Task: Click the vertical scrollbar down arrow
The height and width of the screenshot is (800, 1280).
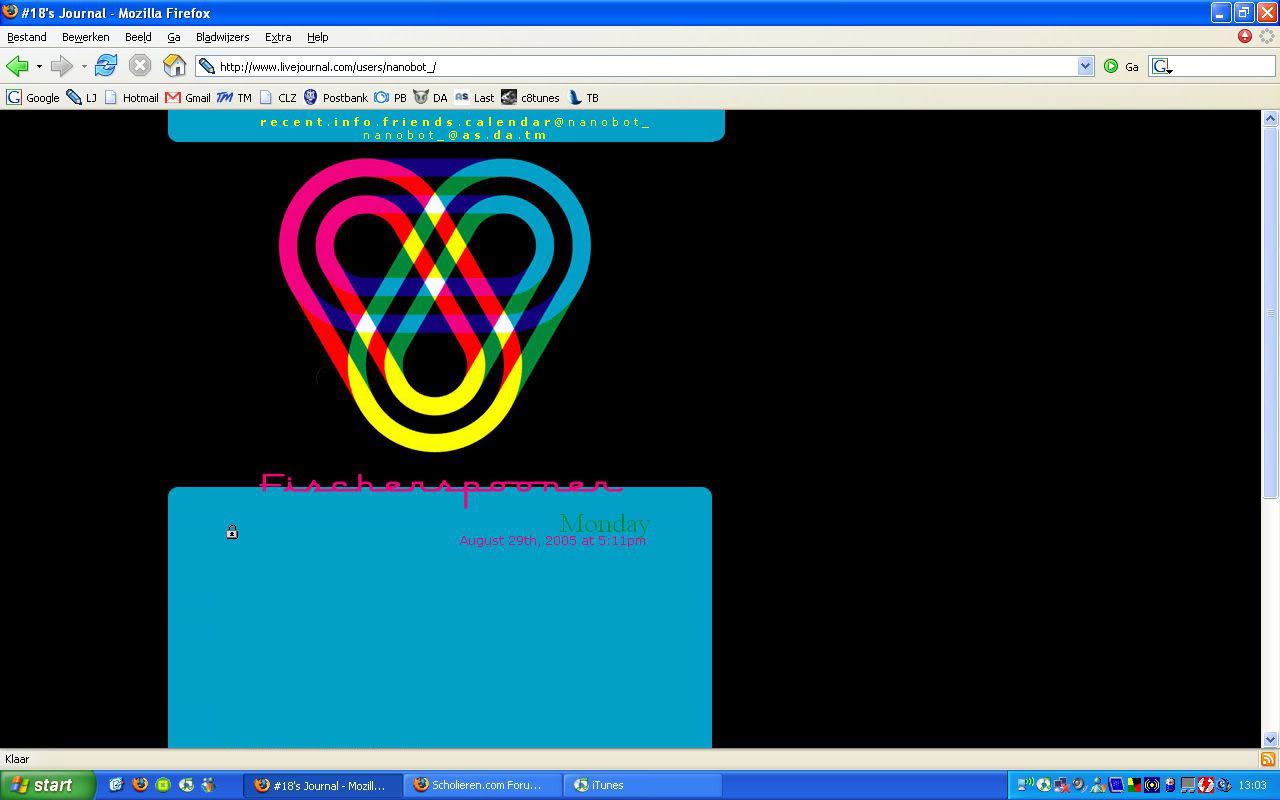Action: click(1271, 740)
